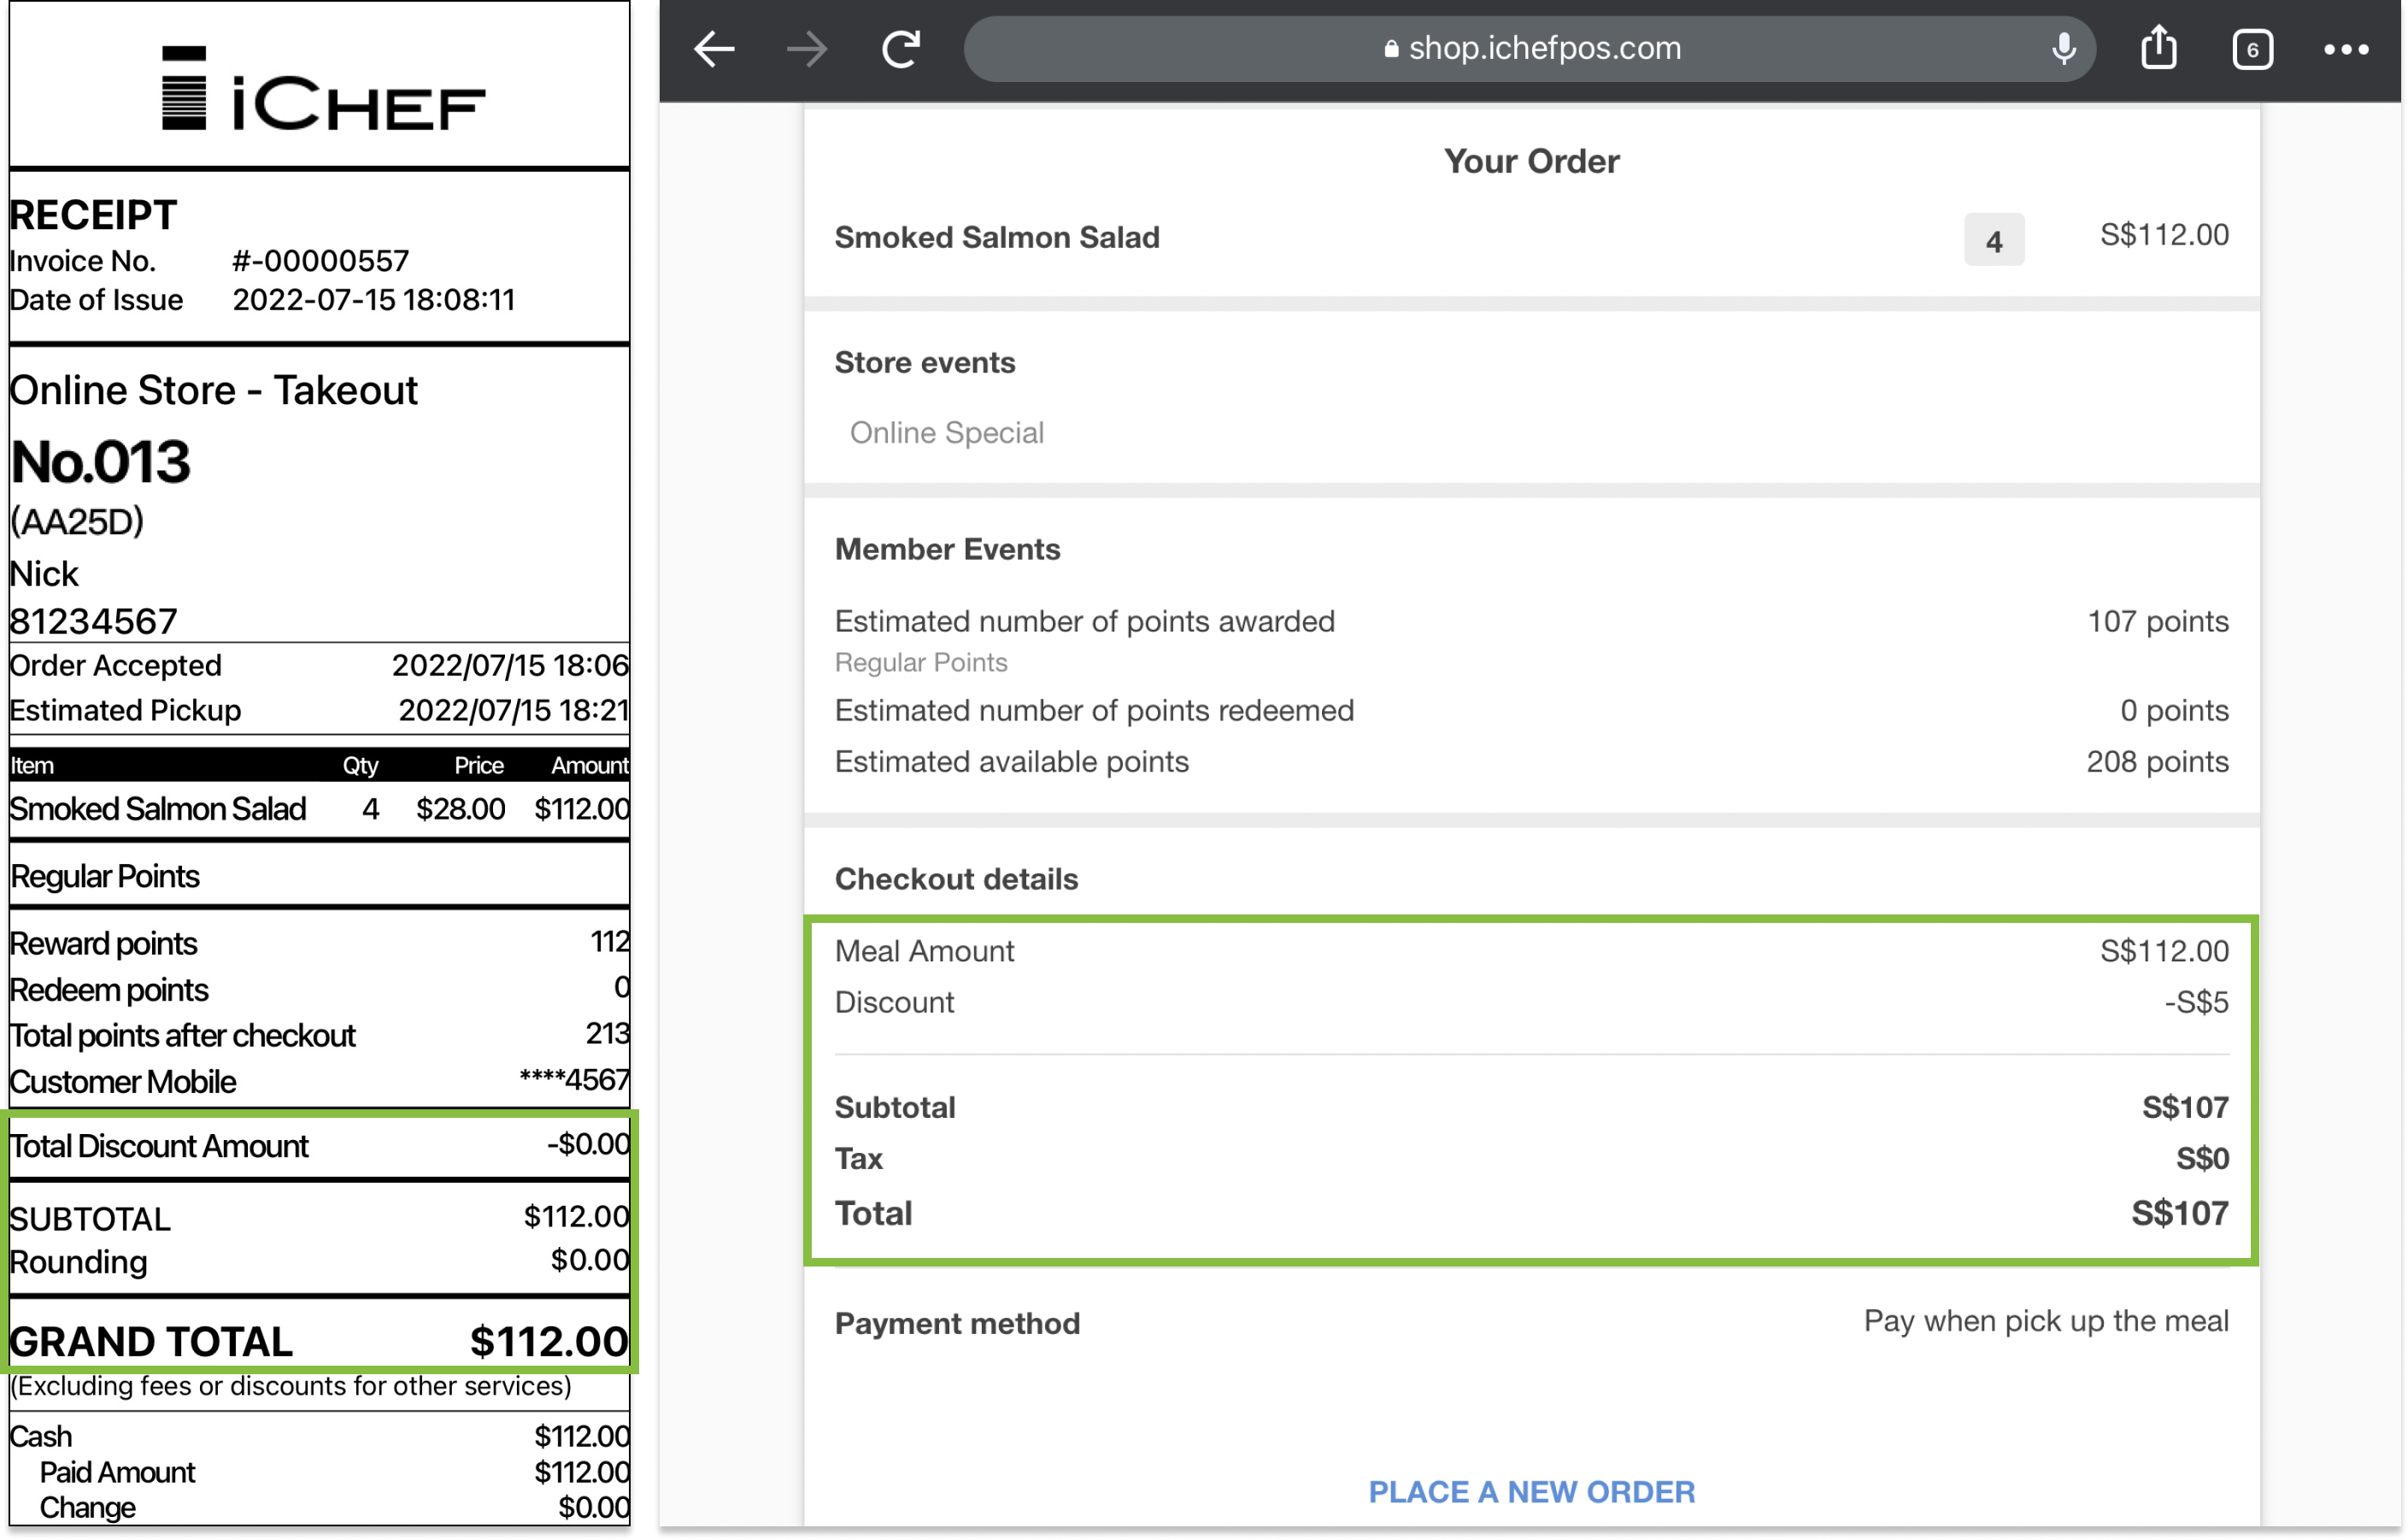The width and height of the screenshot is (2408, 1540).
Task: Click the Member Events heading
Action: click(947, 549)
